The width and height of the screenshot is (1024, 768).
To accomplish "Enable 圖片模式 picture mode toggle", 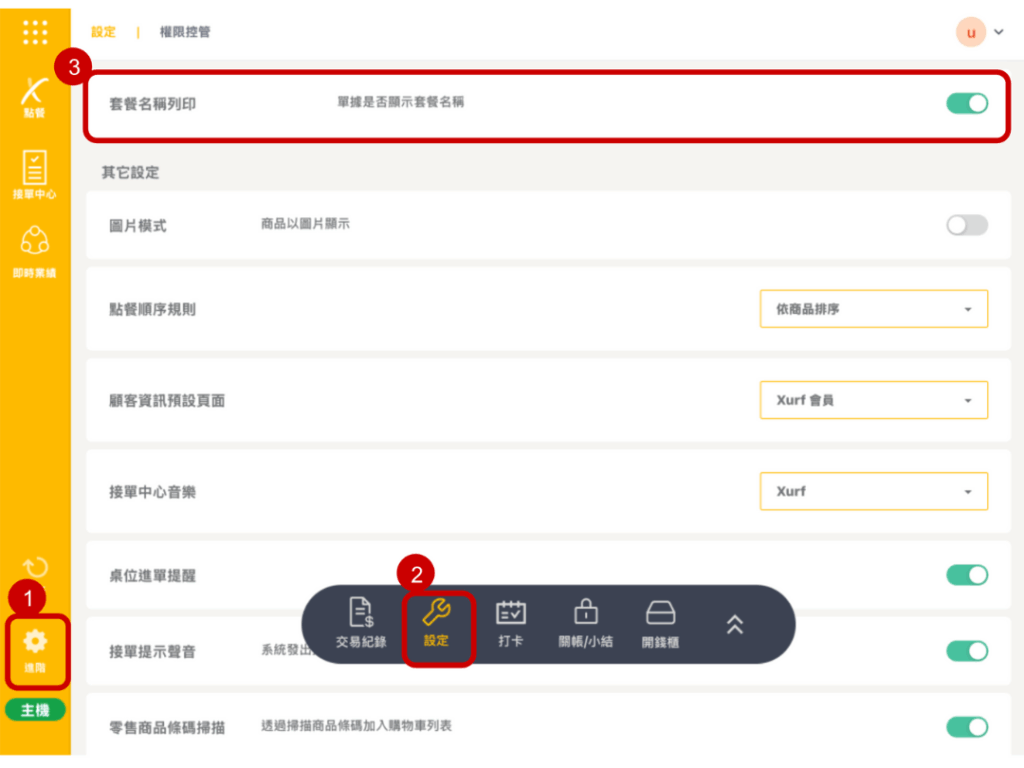I will tap(966, 225).
